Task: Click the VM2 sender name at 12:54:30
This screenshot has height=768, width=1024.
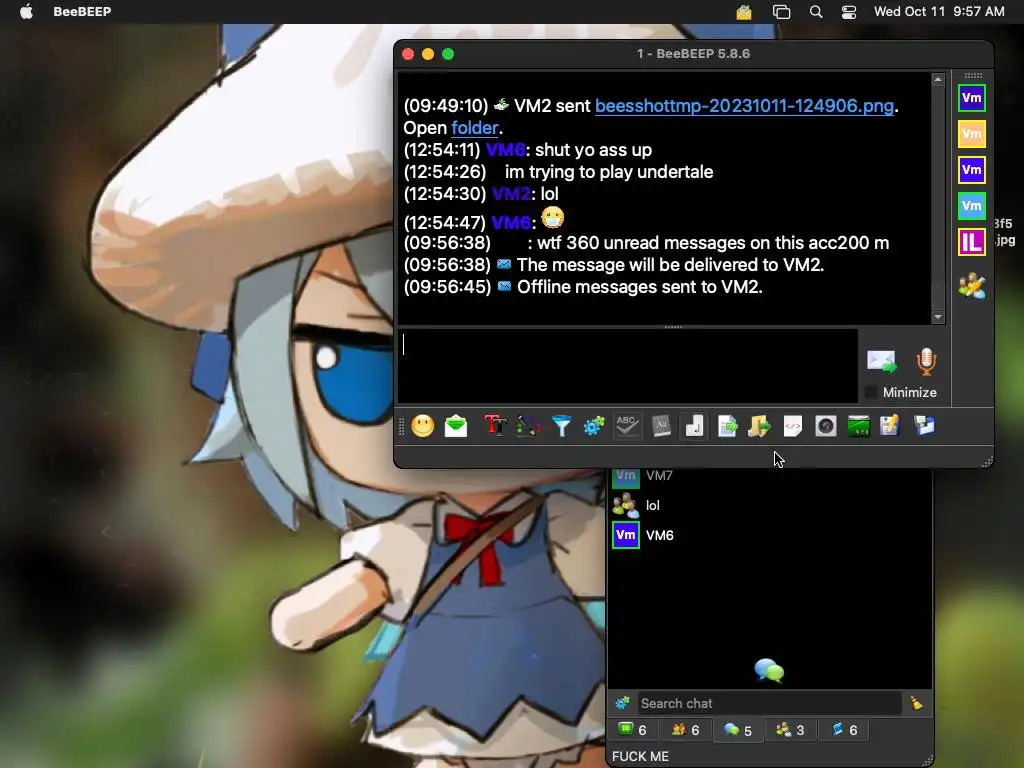Action: [511, 194]
